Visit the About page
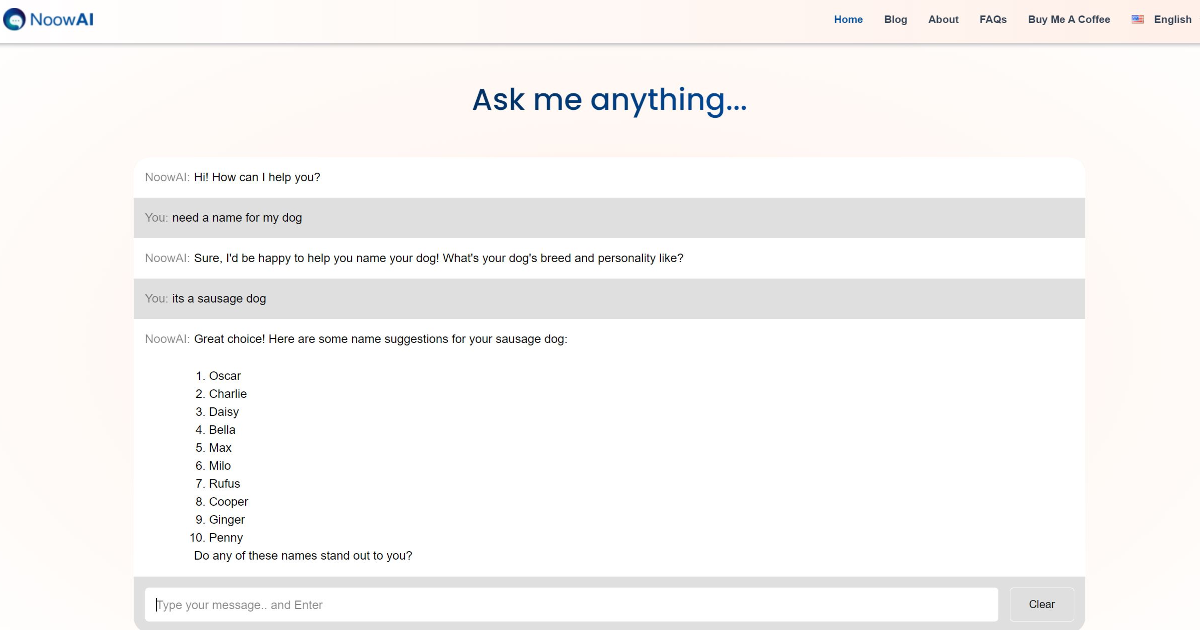Viewport: 1200px width, 630px height. point(943,19)
